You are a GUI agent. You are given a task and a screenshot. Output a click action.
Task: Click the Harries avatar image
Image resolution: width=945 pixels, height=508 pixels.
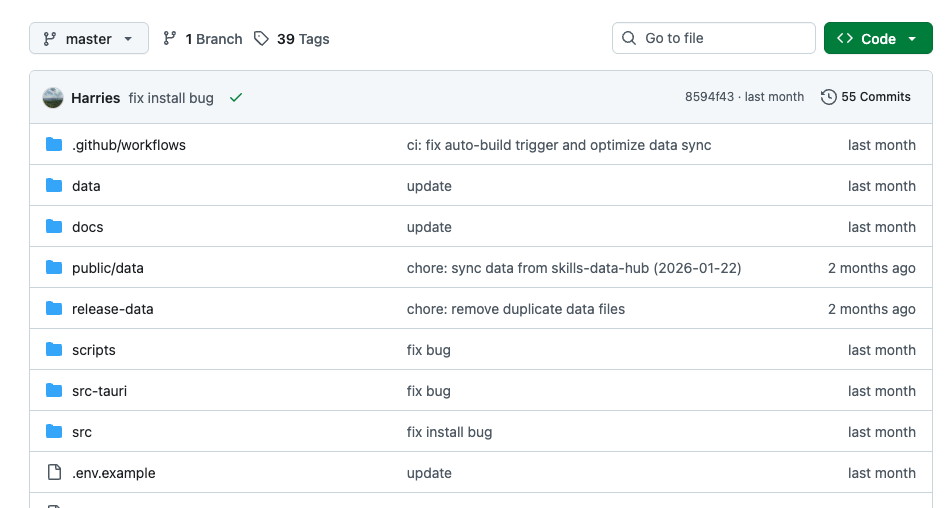coord(53,98)
